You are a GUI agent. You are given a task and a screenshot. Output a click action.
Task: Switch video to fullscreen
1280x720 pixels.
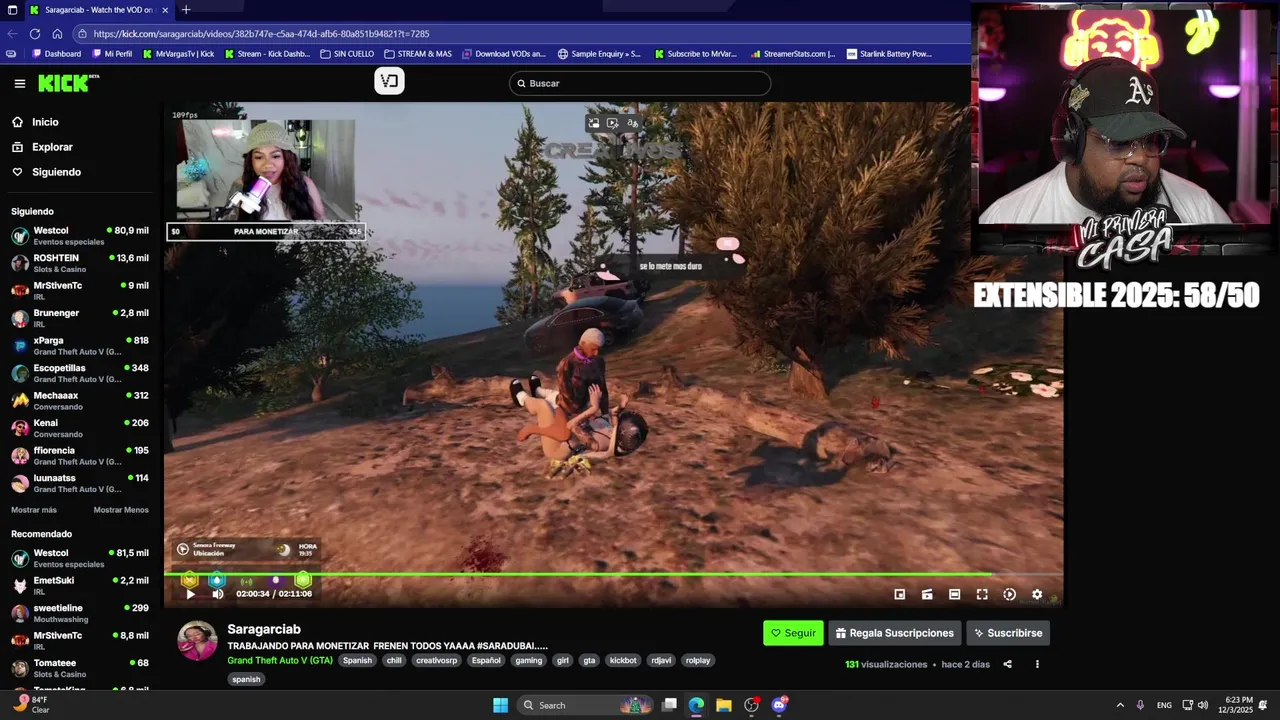[982, 594]
